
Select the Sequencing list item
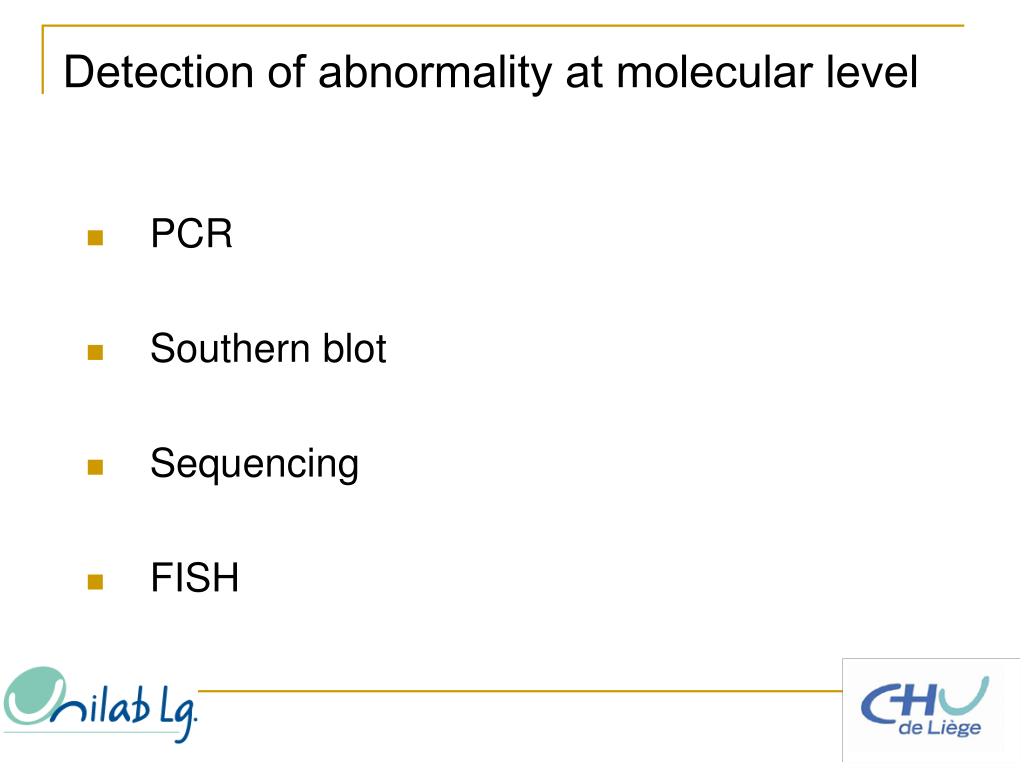[x=255, y=464]
